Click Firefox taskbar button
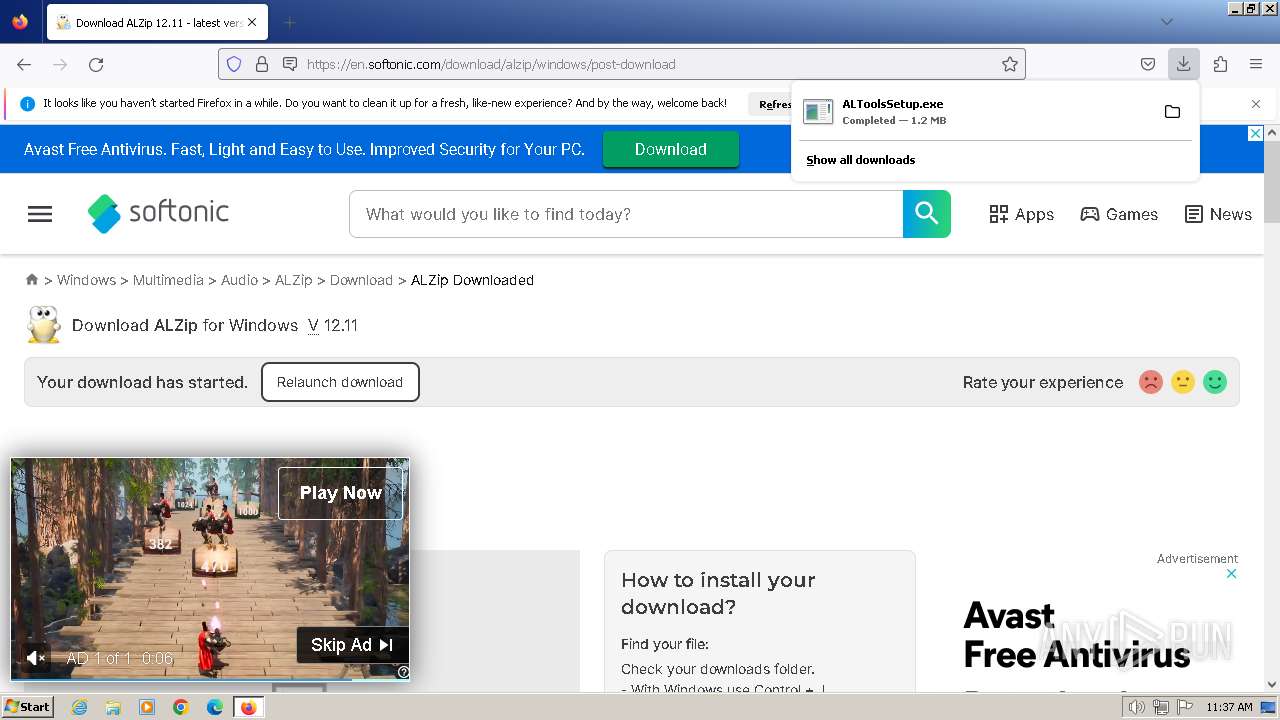Image resolution: width=1280 pixels, height=720 pixels. click(x=248, y=707)
